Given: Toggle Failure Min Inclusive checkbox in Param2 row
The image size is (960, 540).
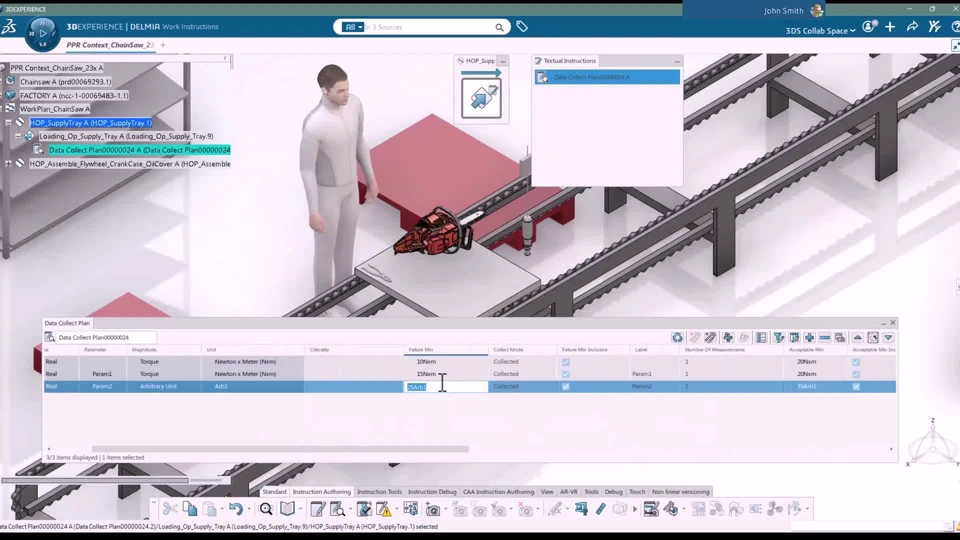Looking at the screenshot, I should (x=566, y=387).
